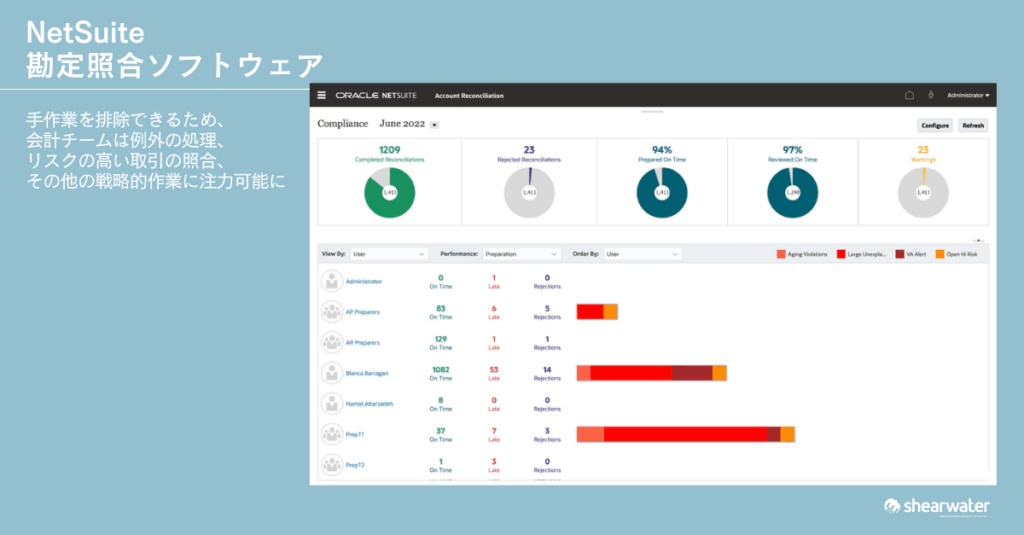Click 53 Late for Blanca Barragan
This screenshot has height=535, width=1024.
click(x=494, y=374)
